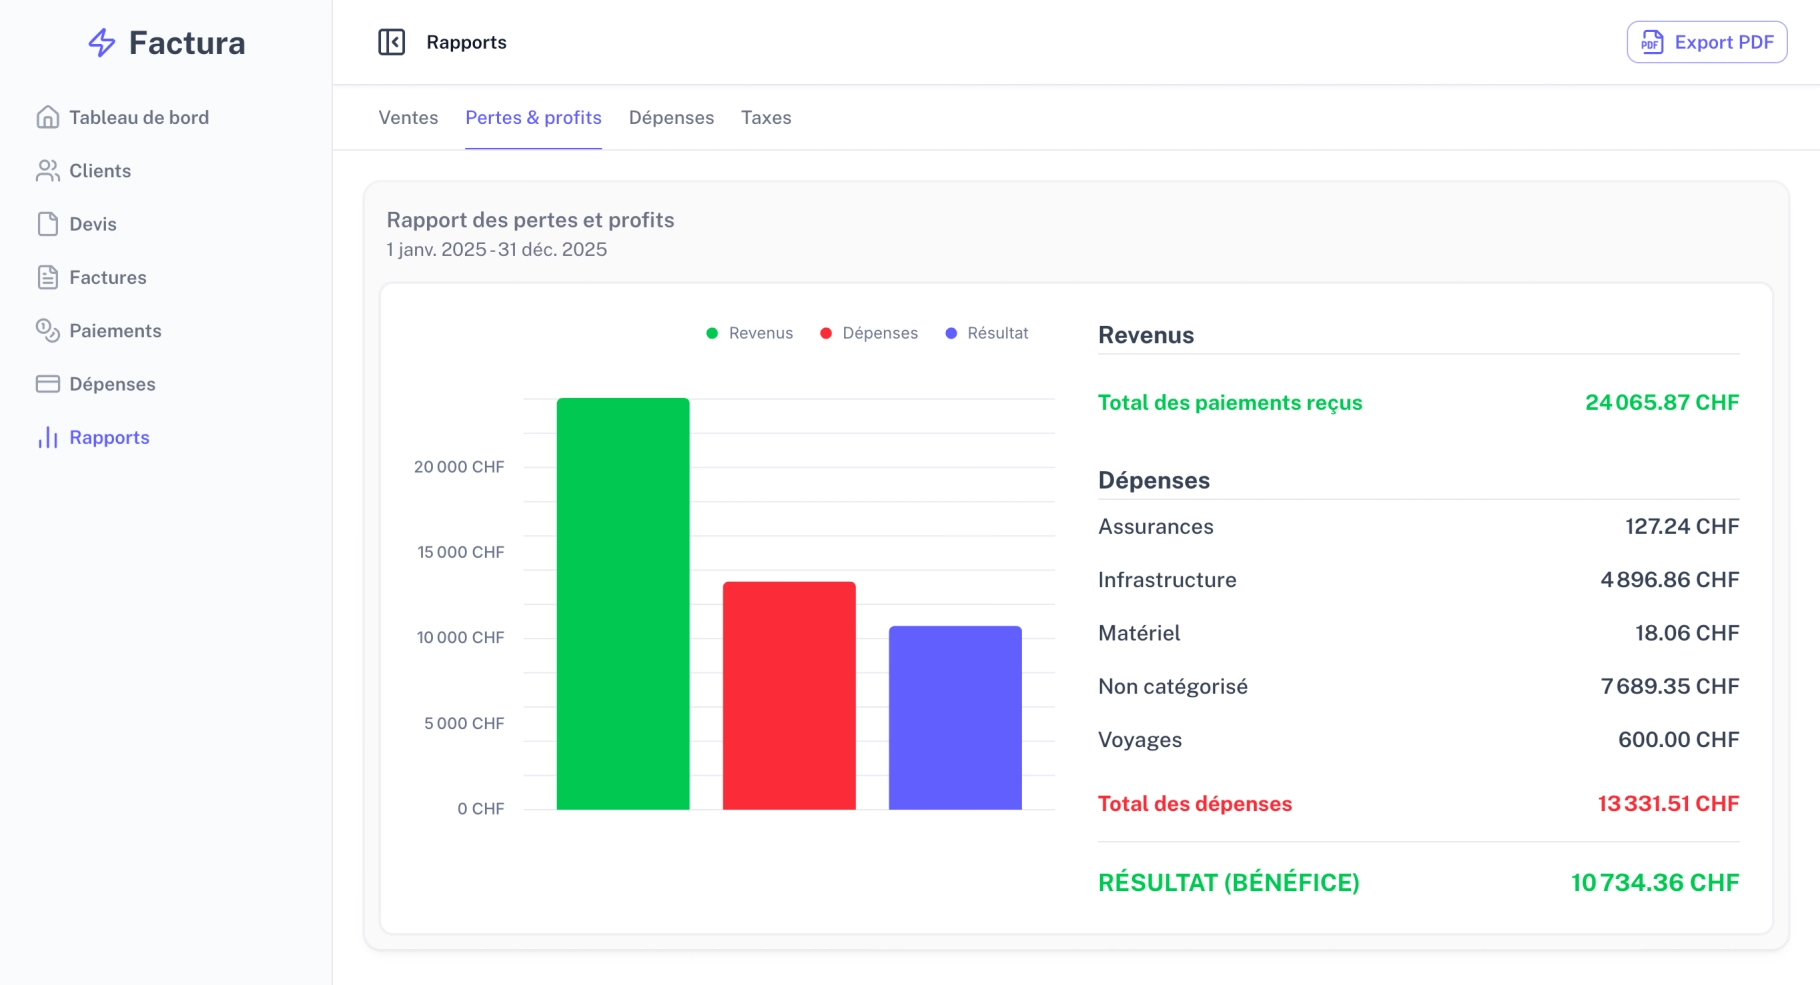The height and width of the screenshot is (985, 1820).
Task: Open Factures via invoice icon
Action: [x=48, y=277]
